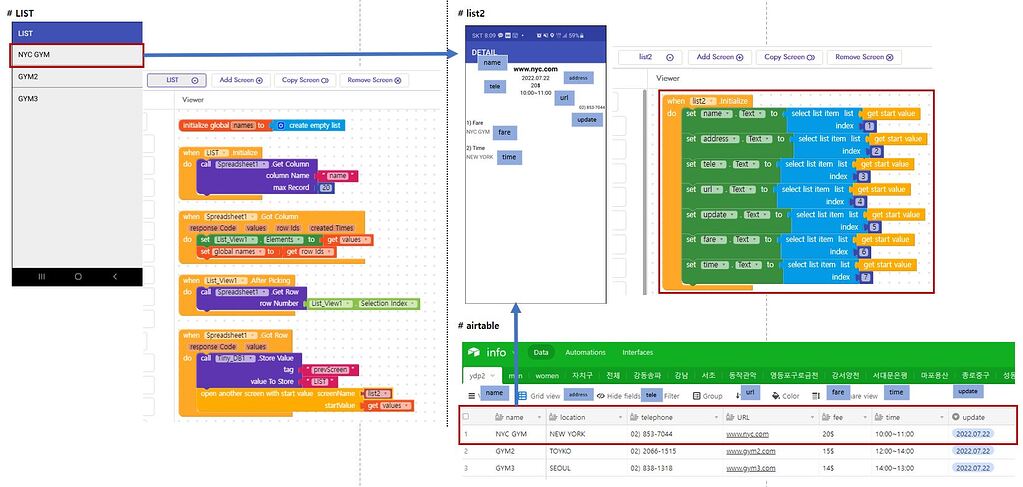This screenshot has width=1023, height=487.
Task: Open the LIST screen selector dropdown
Action: (x=177, y=80)
